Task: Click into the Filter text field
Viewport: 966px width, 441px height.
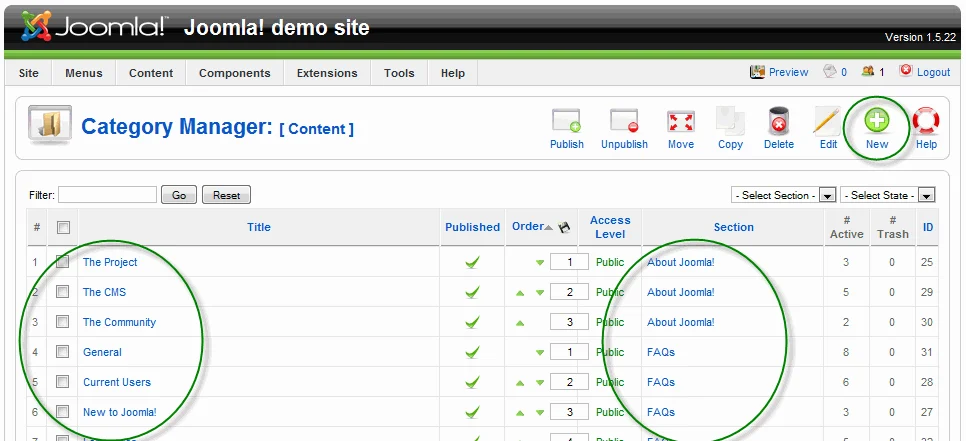Action: [107, 195]
